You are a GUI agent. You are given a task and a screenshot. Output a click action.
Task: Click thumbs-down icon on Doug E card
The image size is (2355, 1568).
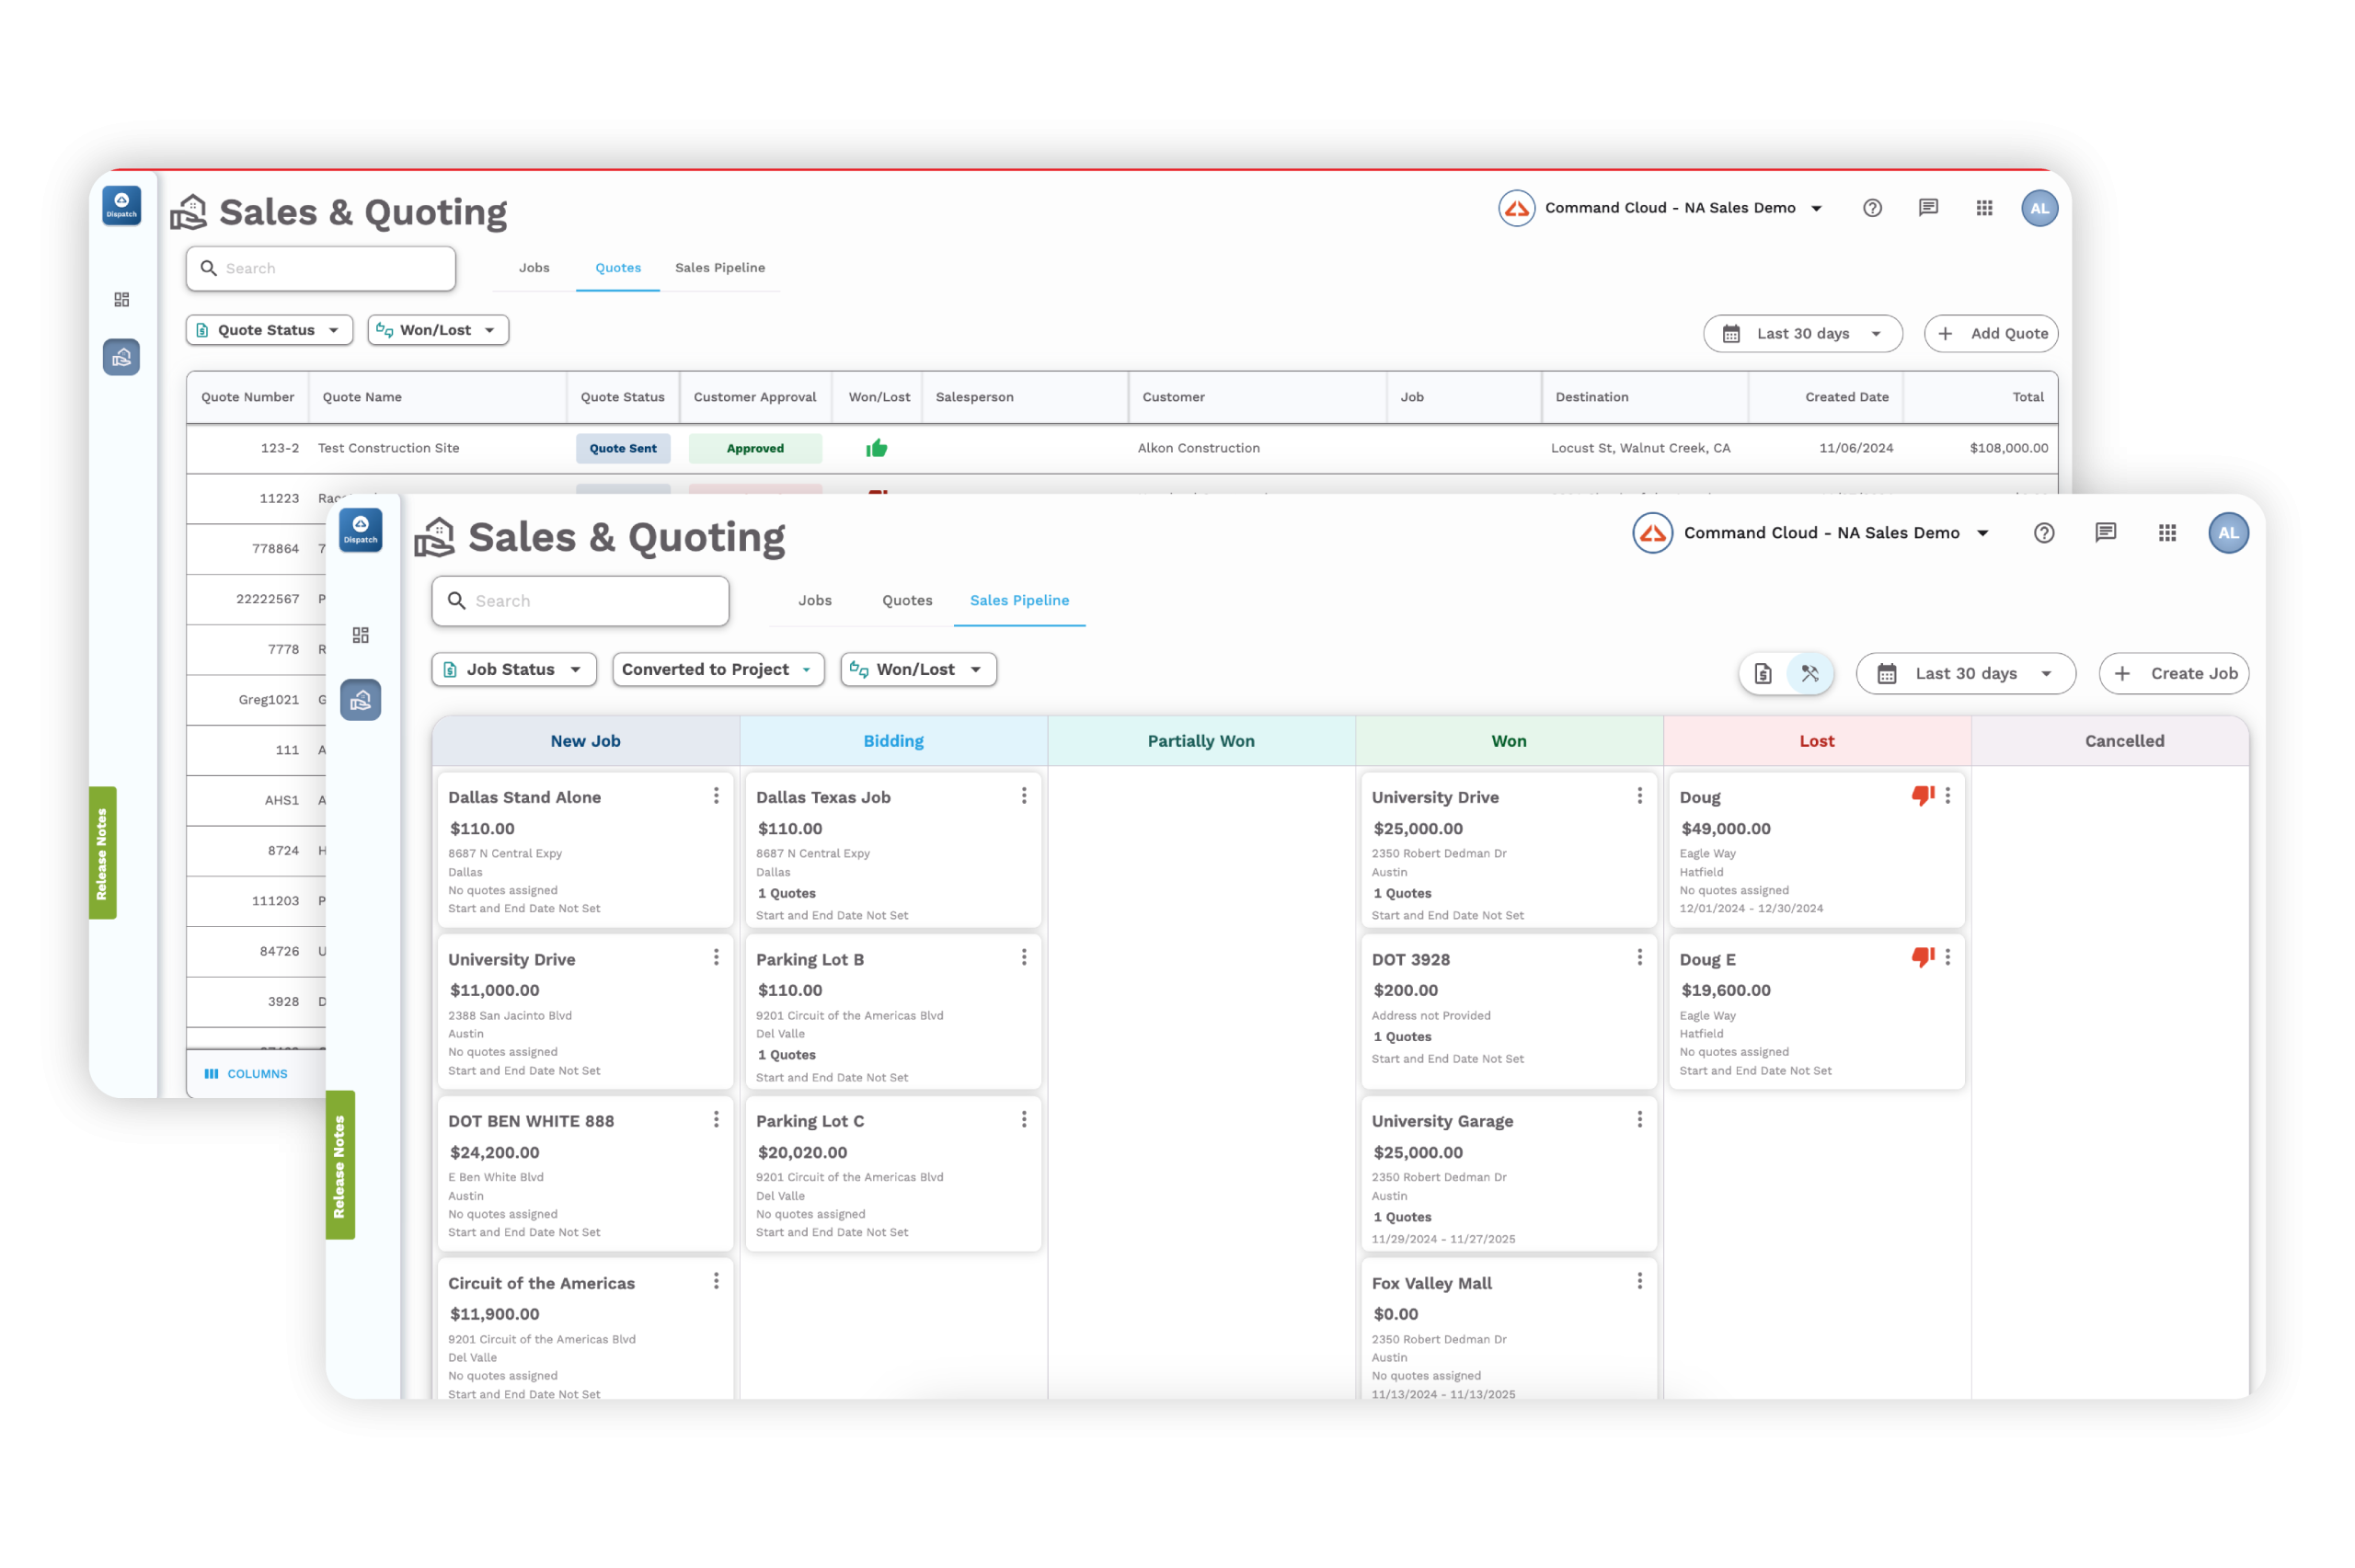(x=1923, y=957)
